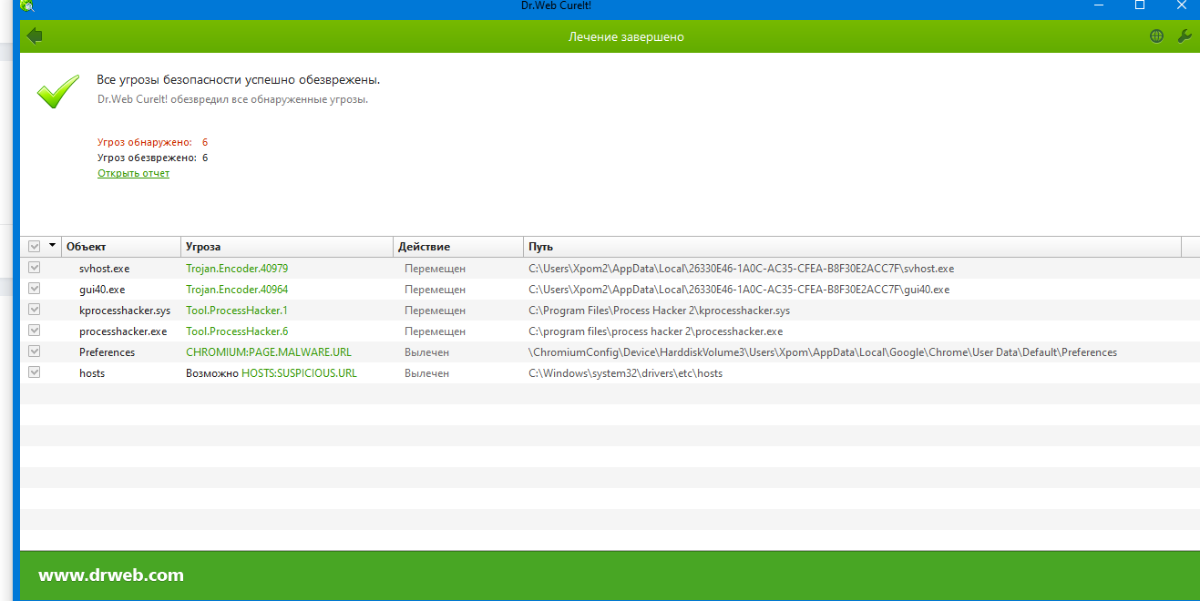
Task: Click the gui40.exe file path
Action: [x=739, y=290]
